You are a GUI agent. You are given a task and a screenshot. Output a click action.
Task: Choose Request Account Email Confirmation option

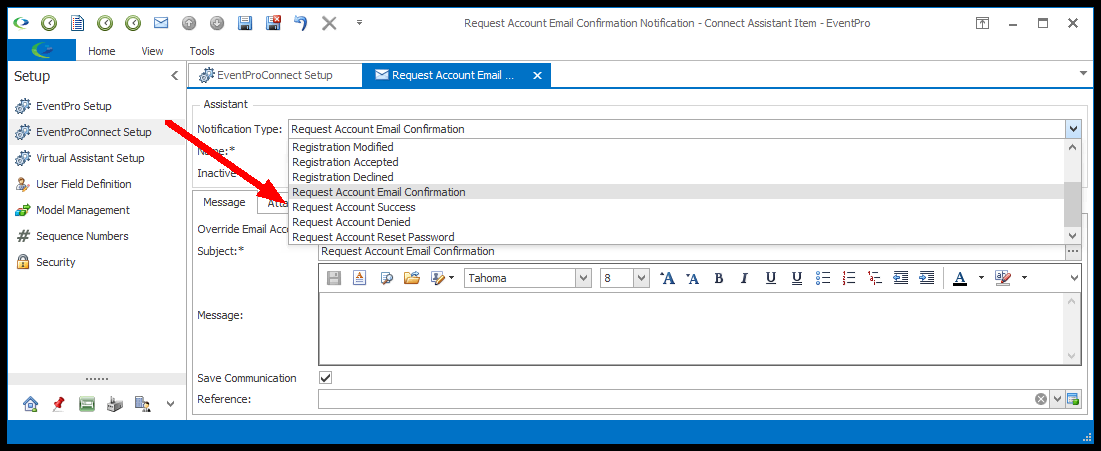pyautogui.click(x=378, y=192)
